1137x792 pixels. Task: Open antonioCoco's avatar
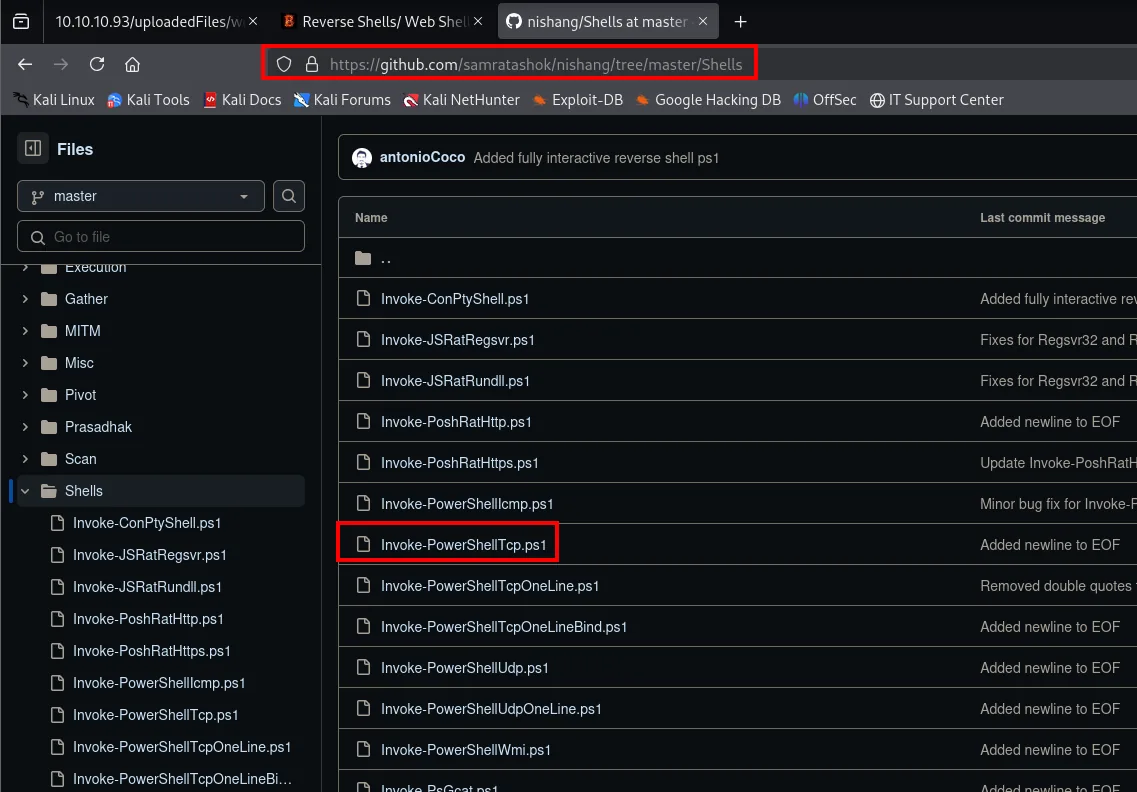coord(362,157)
